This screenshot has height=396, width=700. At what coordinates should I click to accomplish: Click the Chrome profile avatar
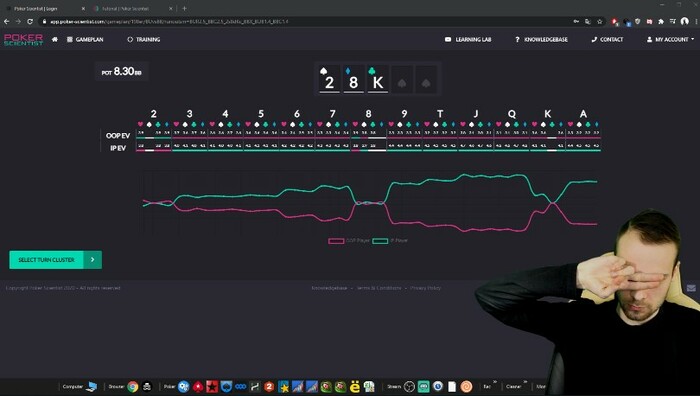pos(684,21)
